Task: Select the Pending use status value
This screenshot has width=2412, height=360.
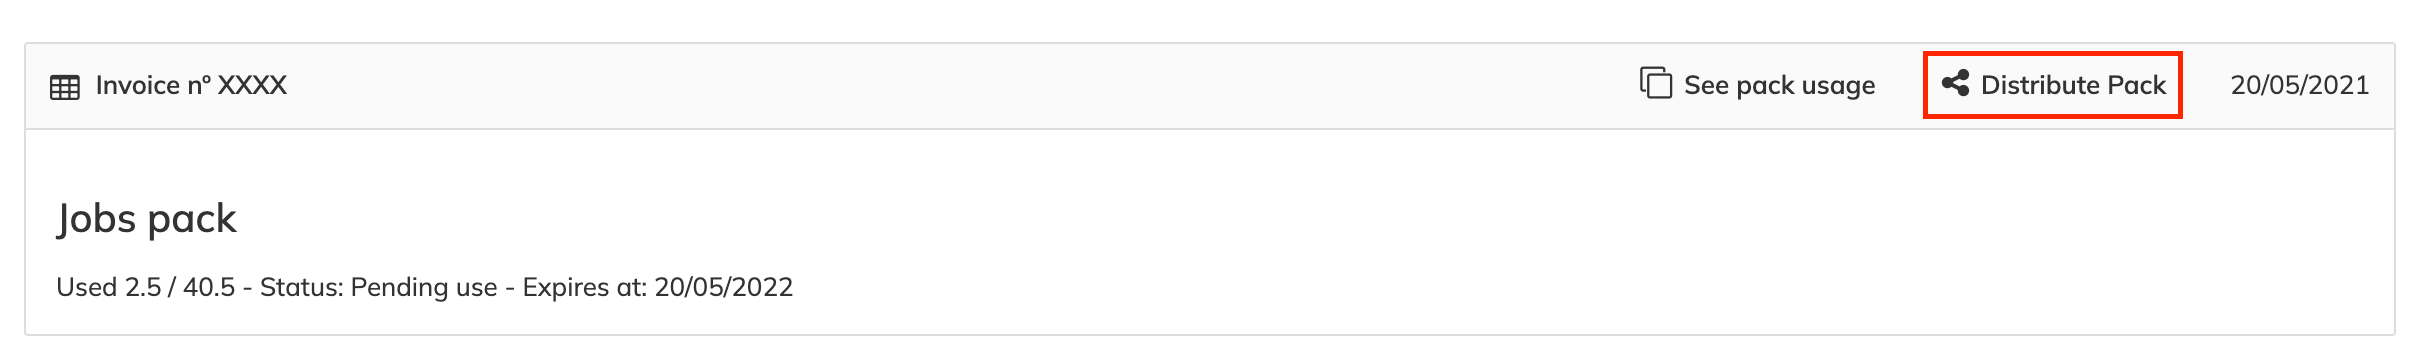Action: pos(424,288)
